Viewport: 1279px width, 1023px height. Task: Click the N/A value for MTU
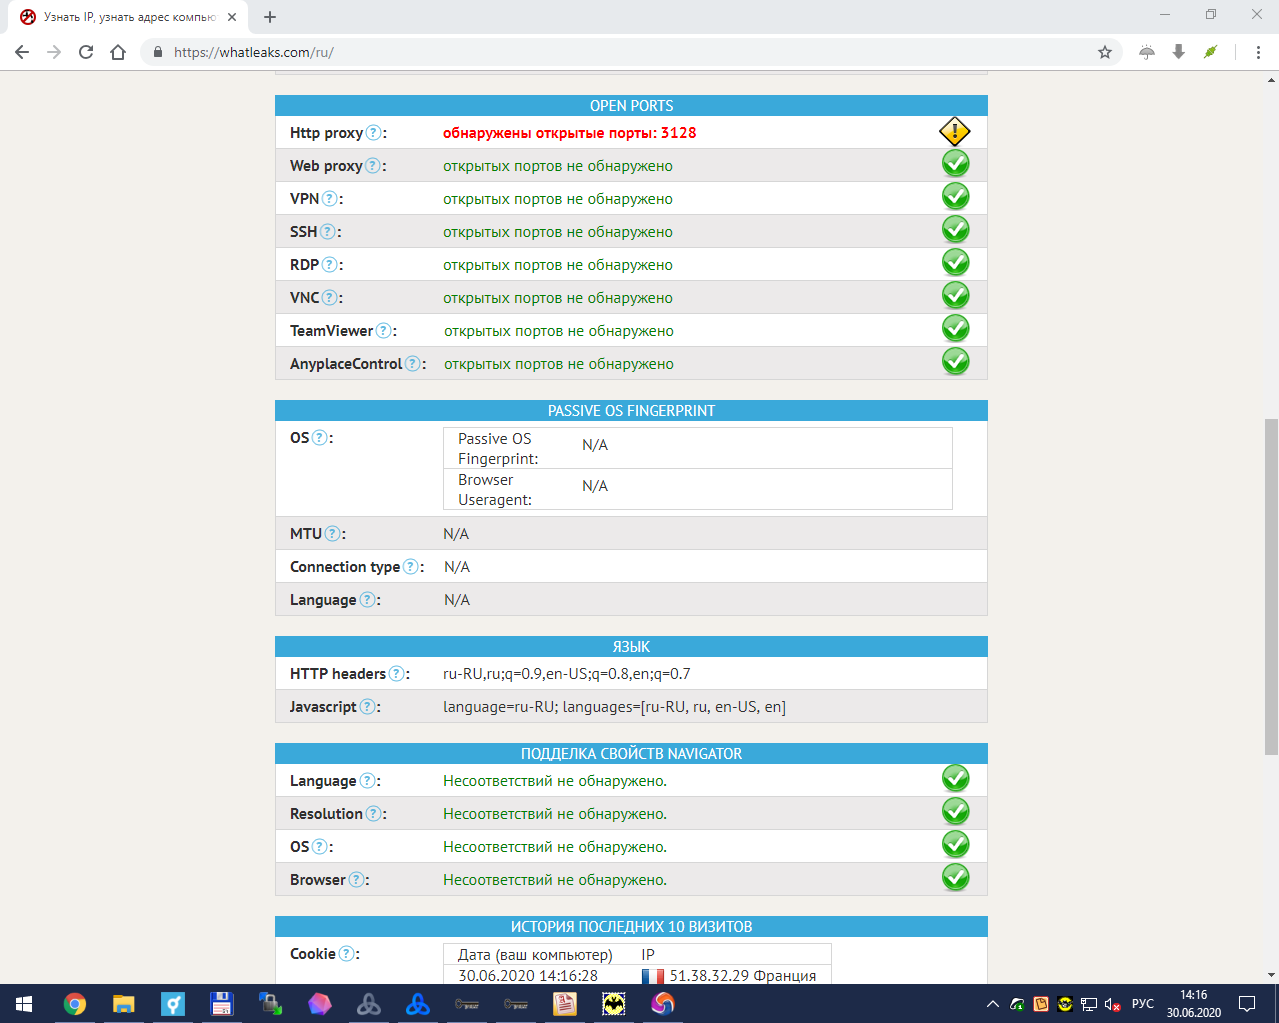(x=456, y=534)
